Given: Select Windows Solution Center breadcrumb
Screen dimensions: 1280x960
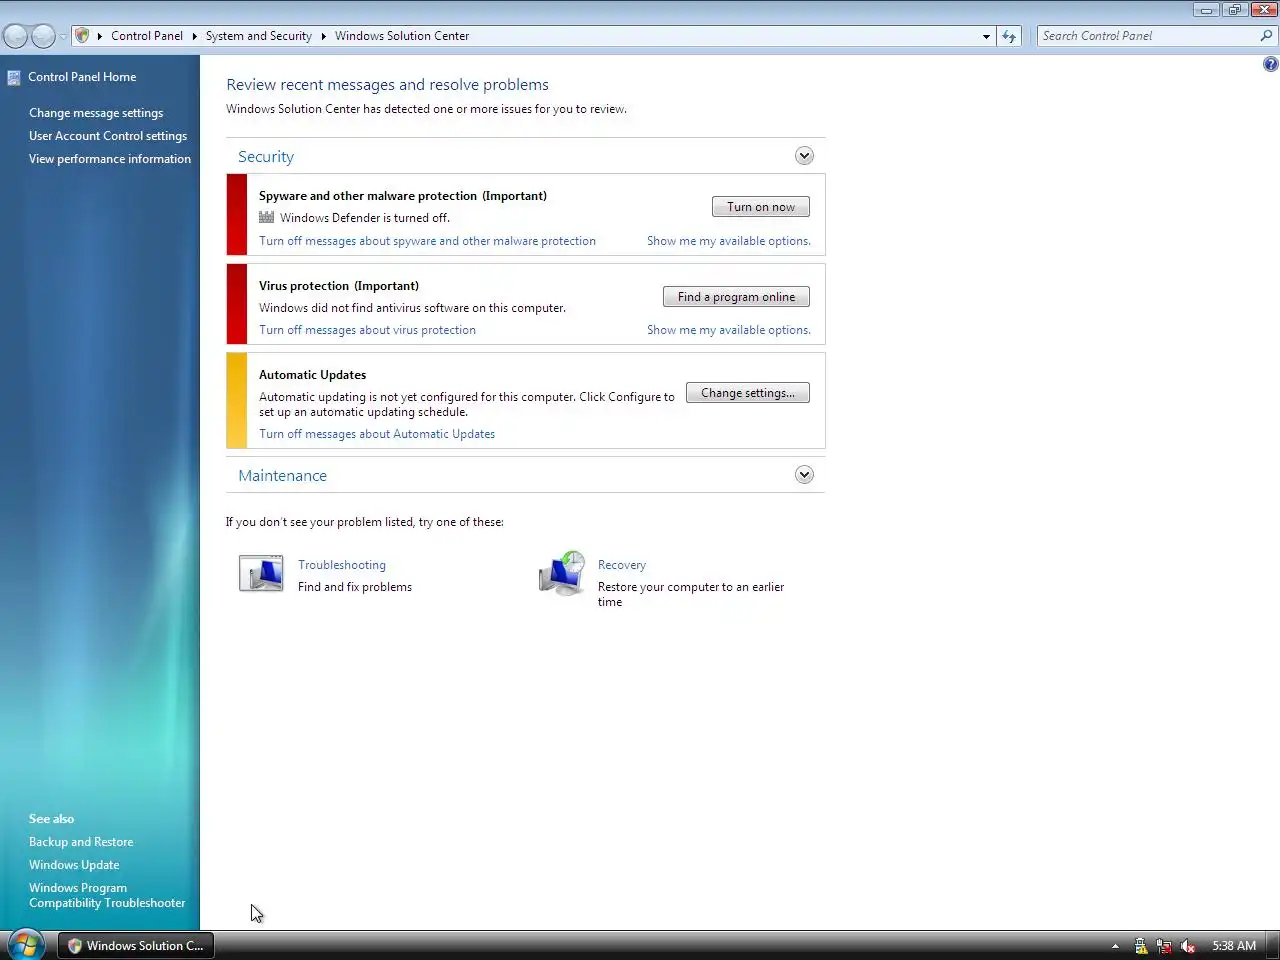Looking at the screenshot, I should [x=402, y=36].
